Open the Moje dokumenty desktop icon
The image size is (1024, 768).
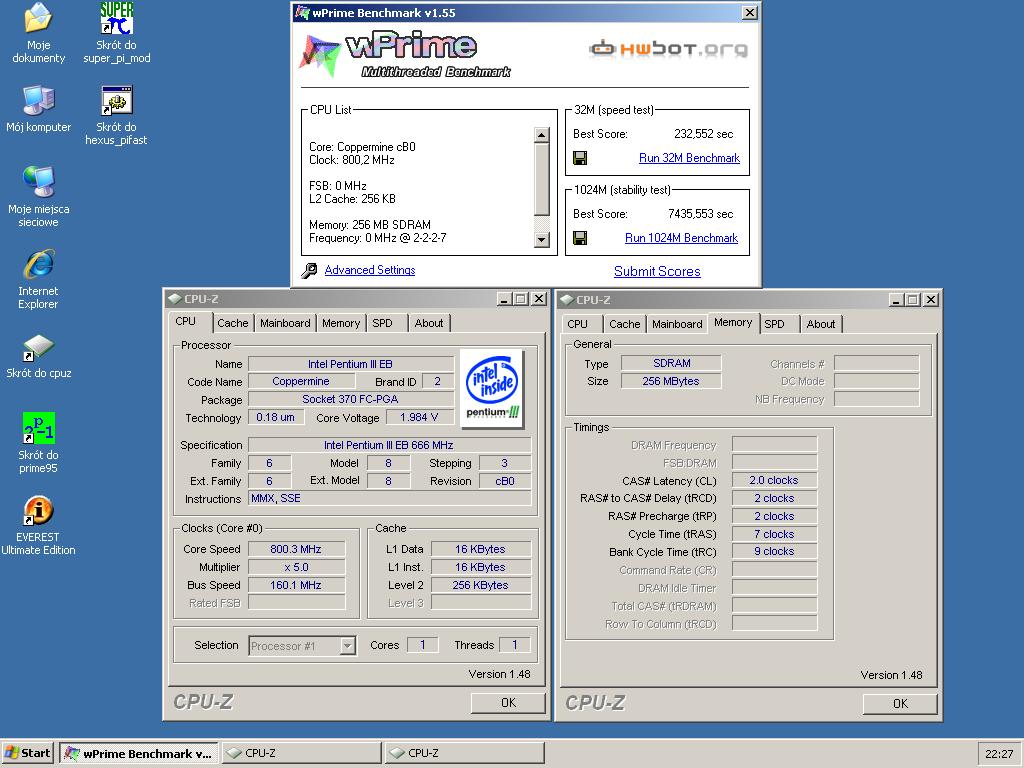pos(39,33)
